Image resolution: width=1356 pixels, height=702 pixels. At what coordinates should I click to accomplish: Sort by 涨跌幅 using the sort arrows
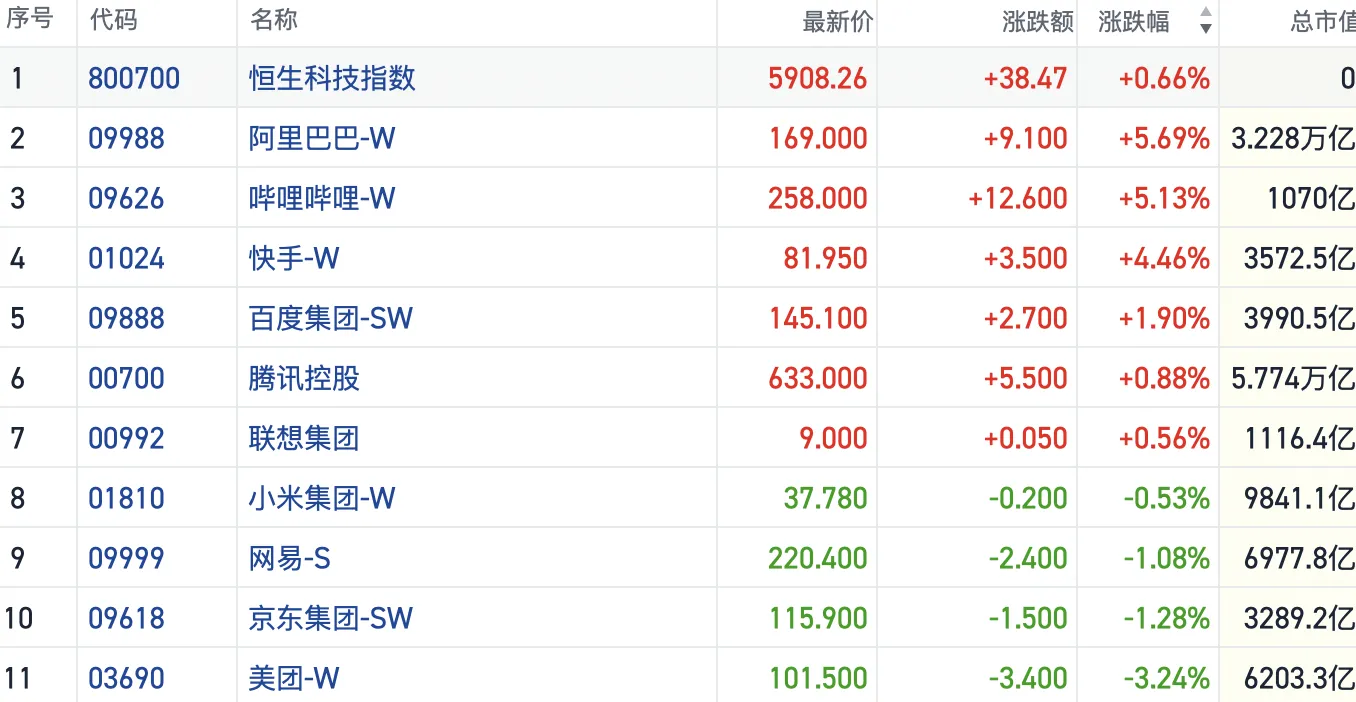click(x=1205, y=21)
